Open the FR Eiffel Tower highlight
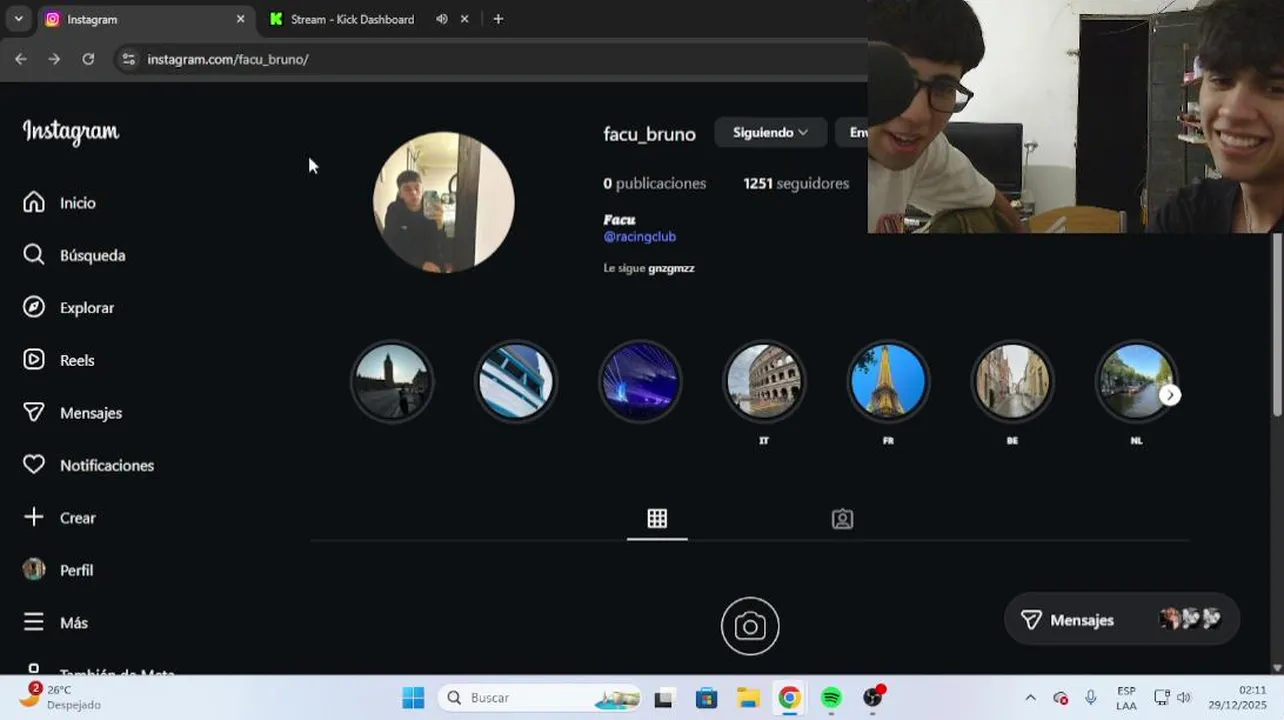The image size is (1284, 720). coord(888,382)
